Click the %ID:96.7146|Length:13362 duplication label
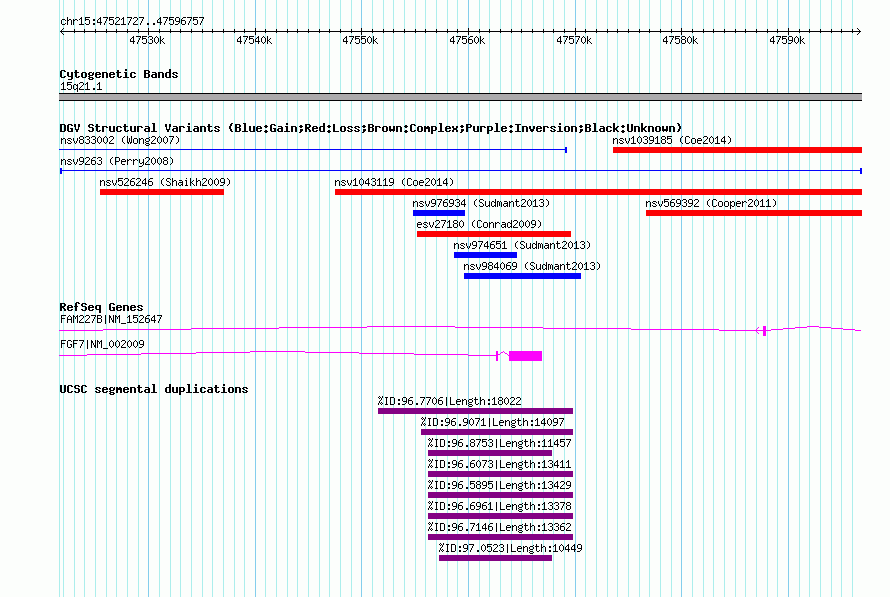Screen dimensions: 890x597 [499, 527]
